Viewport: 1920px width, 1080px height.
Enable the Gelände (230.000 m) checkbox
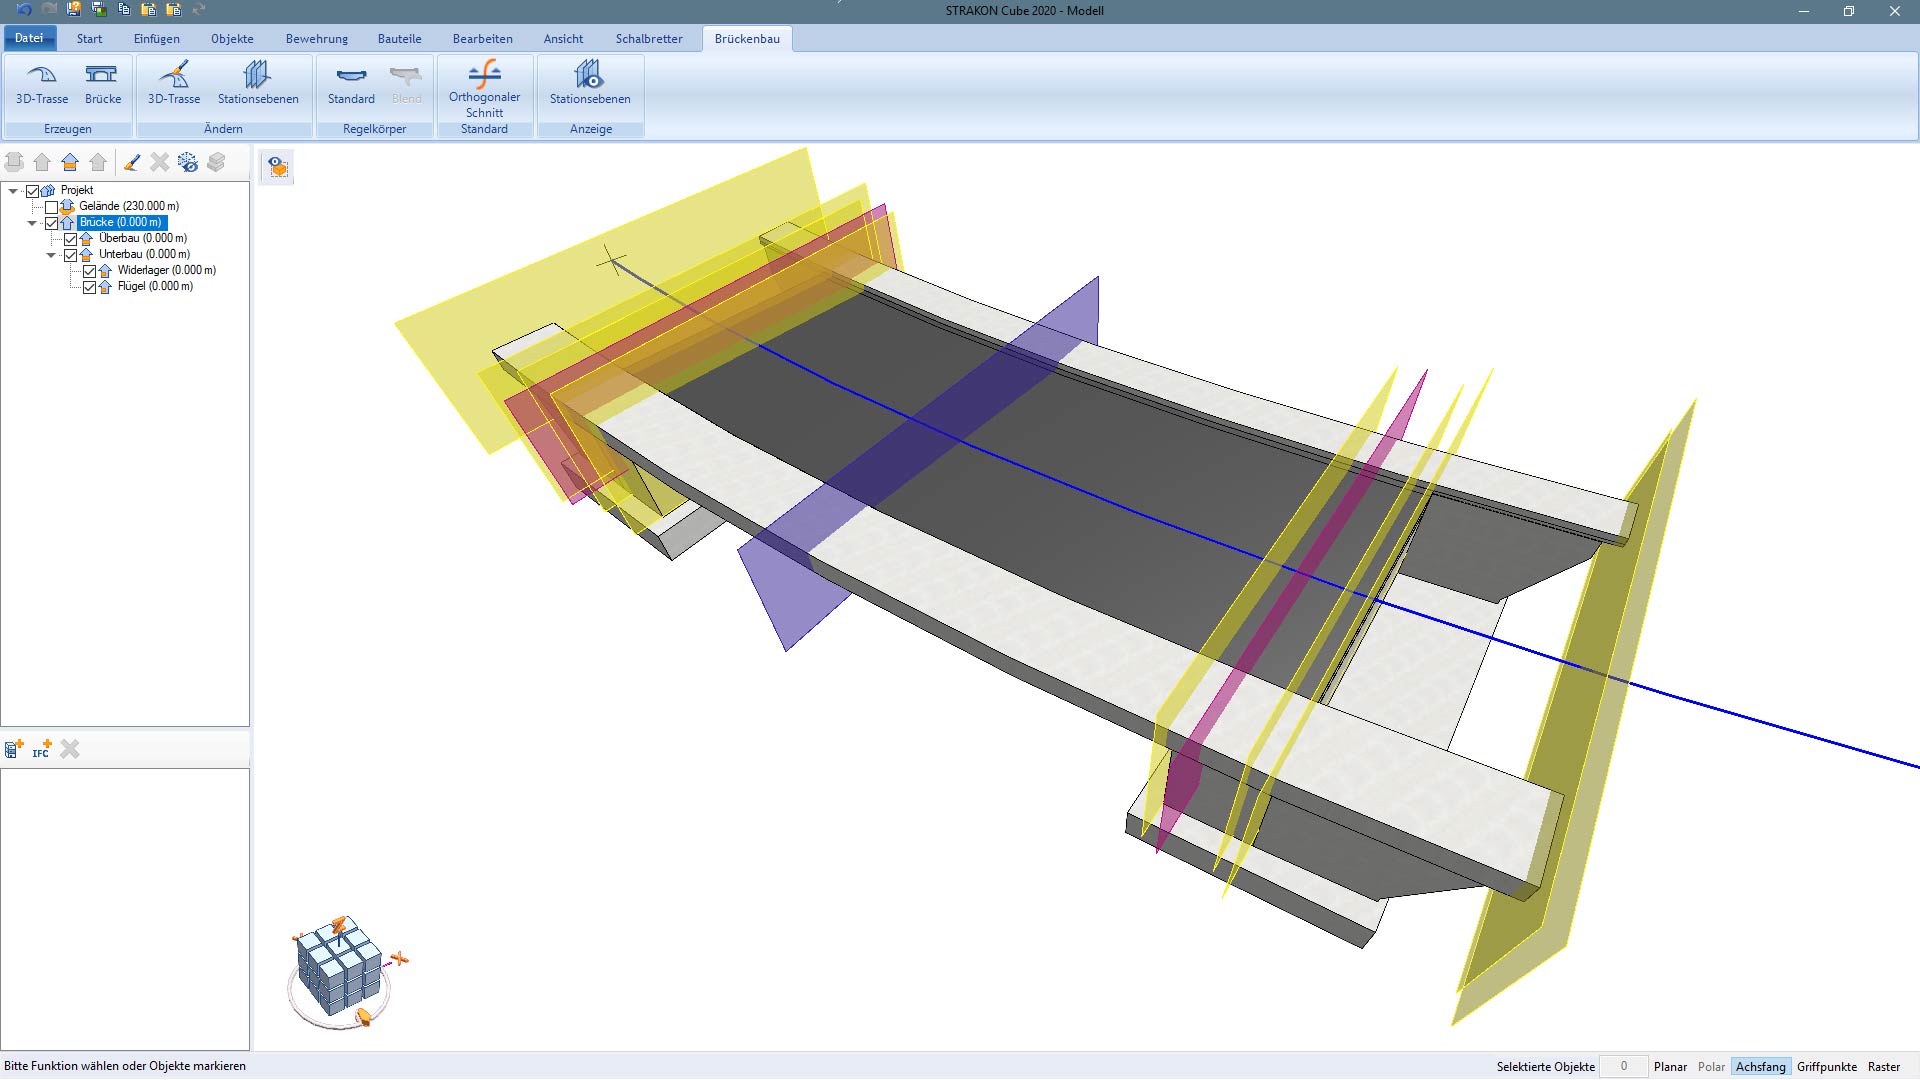click(x=51, y=206)
